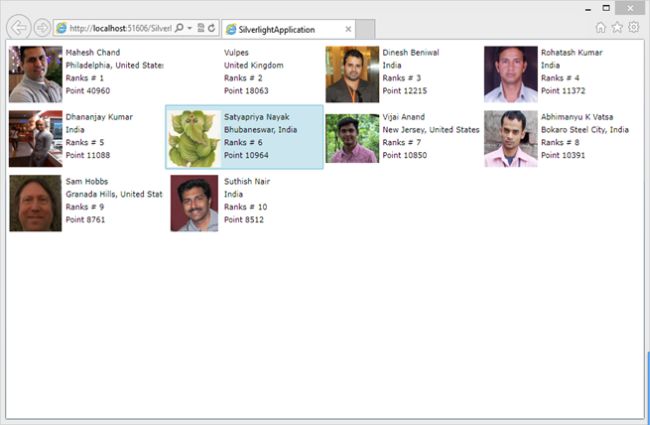
Task: Click Point 10964 value
Action: tap(246, 155)
